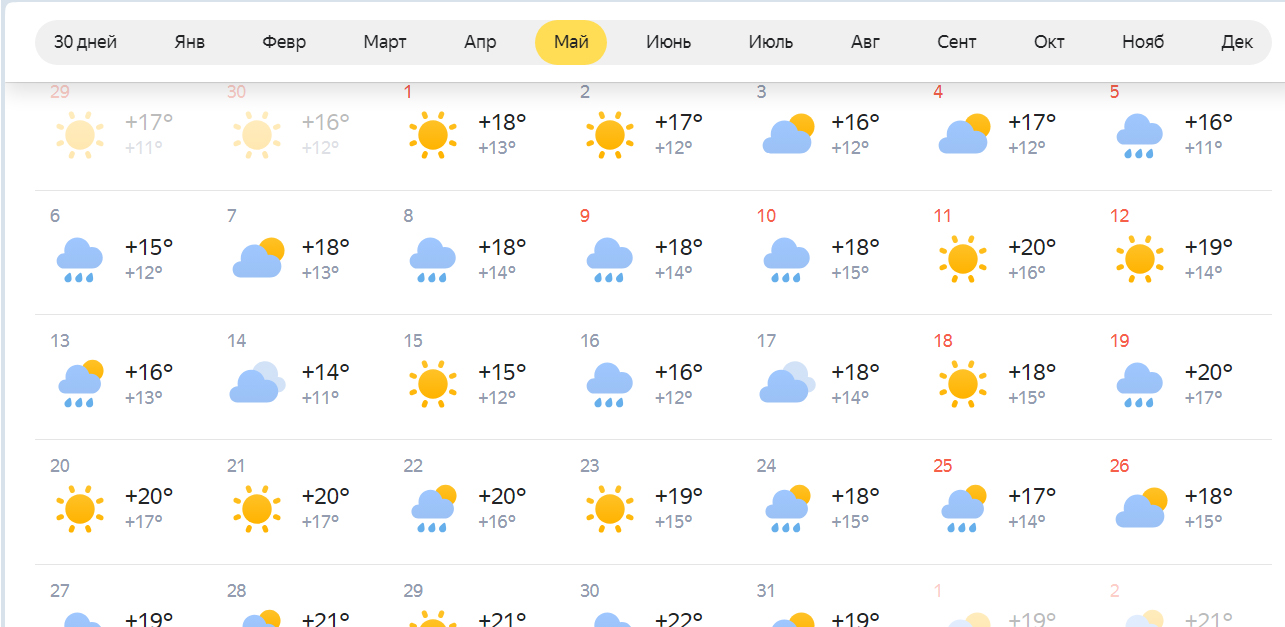Click the +20° temperature on May 20

(149, 496)
